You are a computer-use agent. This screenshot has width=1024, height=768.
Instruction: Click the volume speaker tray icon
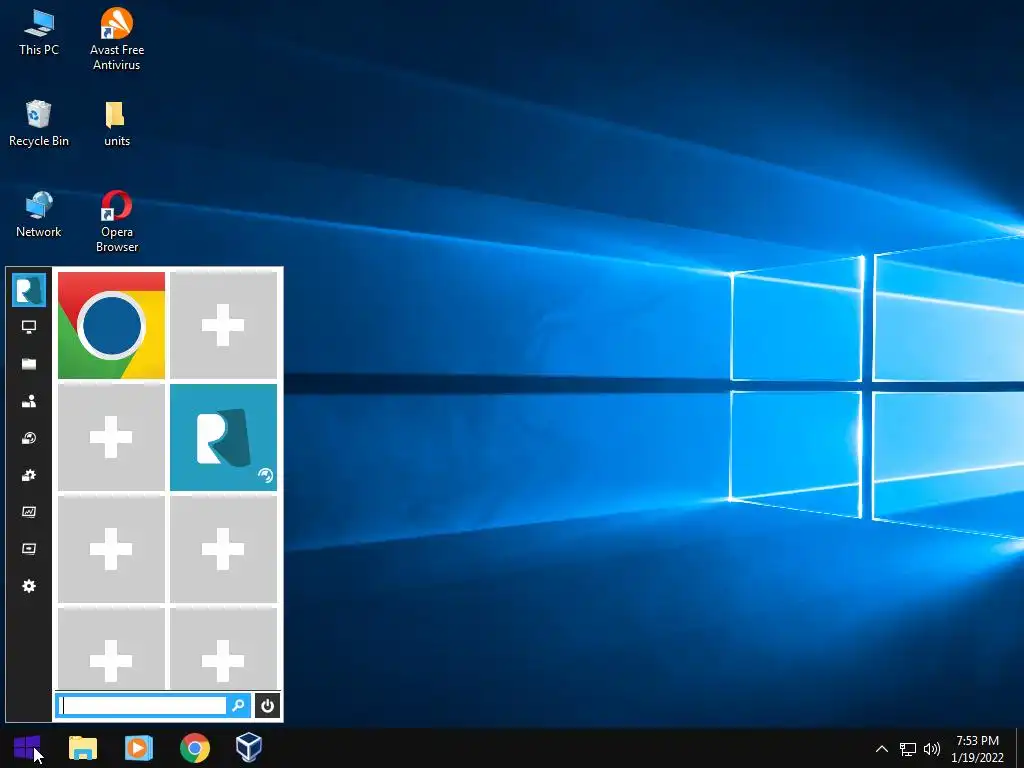click(932, 749)
